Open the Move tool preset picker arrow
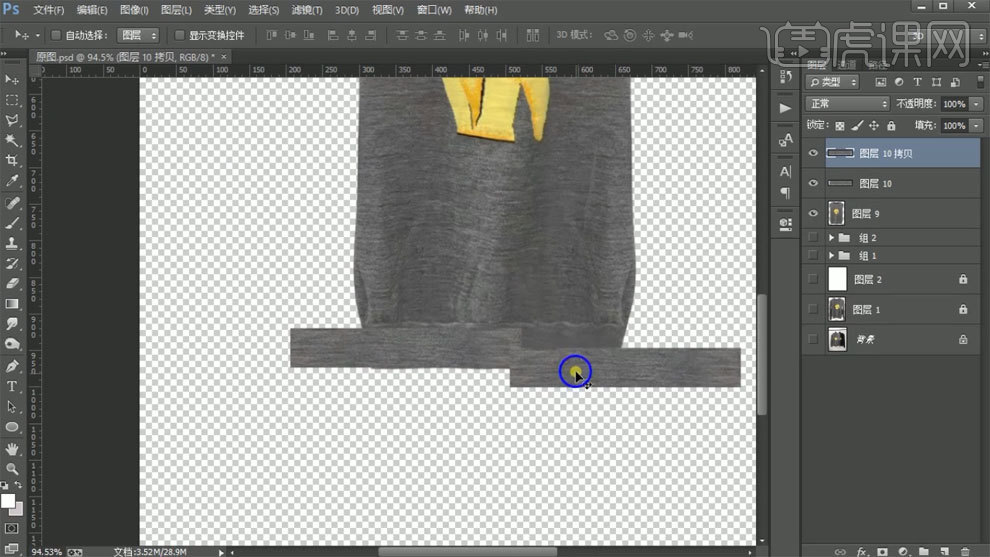Screen dimensions: 990x557 click(x=37, y=35)
